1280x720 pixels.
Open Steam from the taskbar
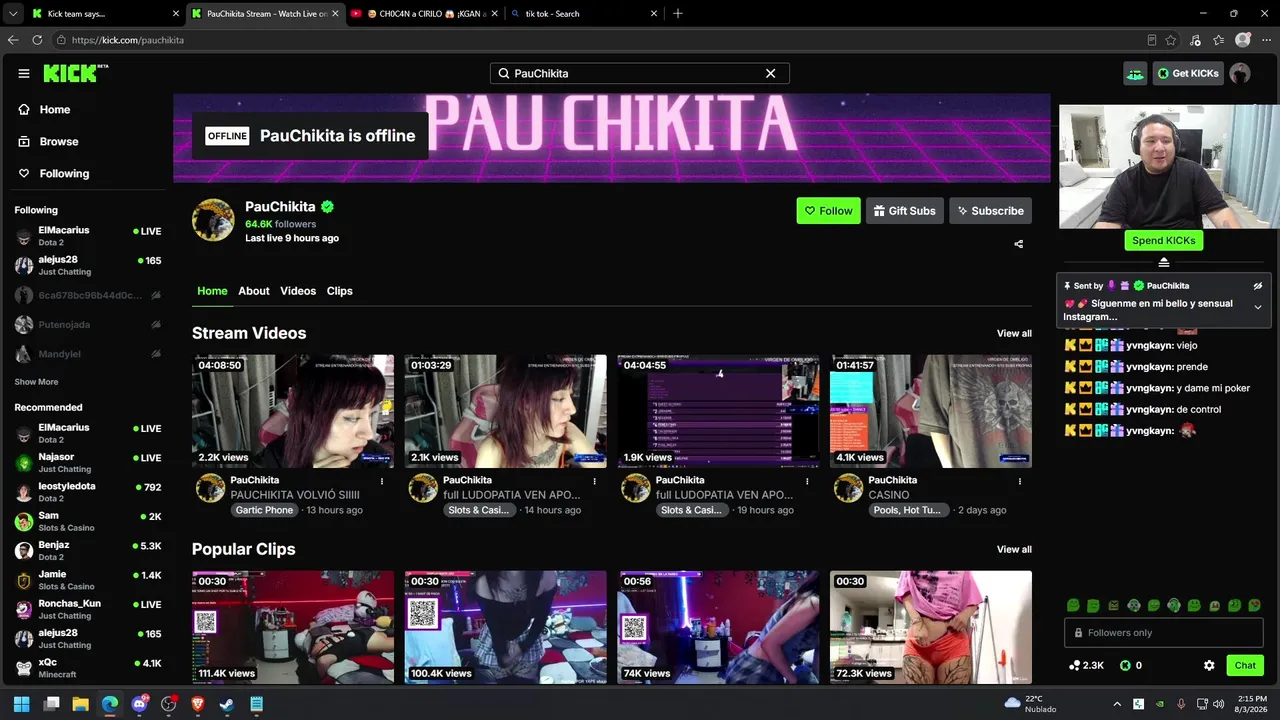coord(227,704)
